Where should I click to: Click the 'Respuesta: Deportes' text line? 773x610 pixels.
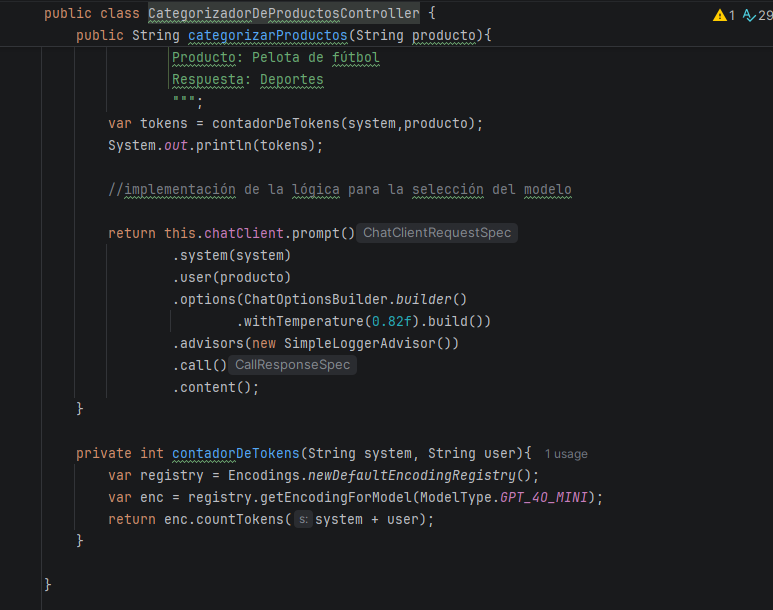point(247,79)
